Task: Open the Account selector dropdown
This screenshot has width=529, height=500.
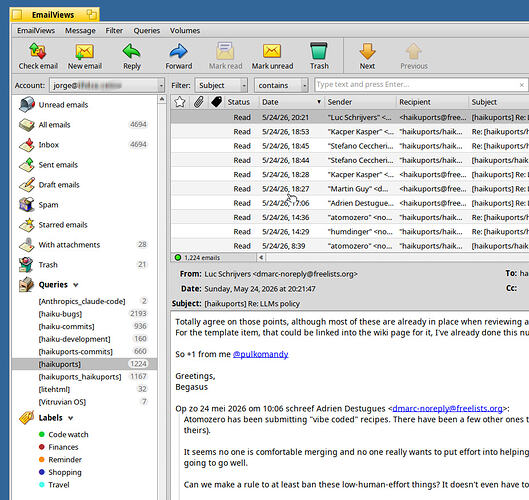Action: click(107, 85)
